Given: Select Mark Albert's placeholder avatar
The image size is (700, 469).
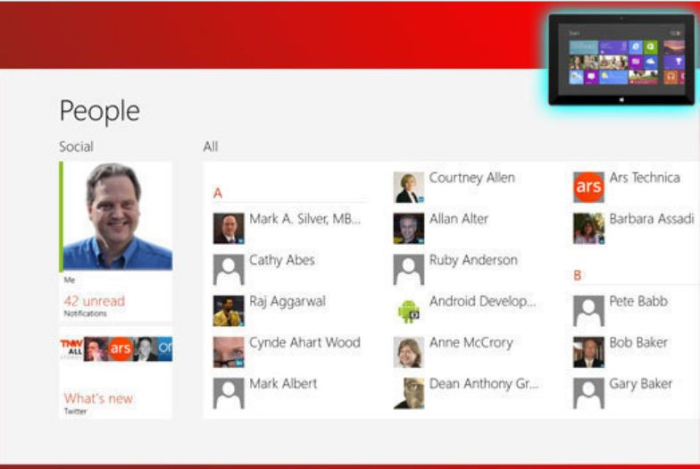Looking at the screenshot, I should tap(229, 393).
